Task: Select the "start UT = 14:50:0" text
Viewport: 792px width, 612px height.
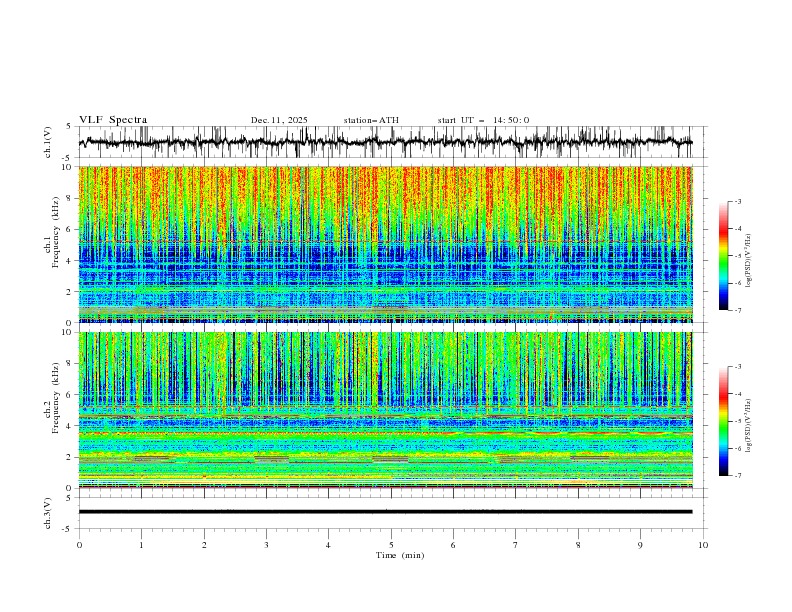Action: tap(483, 120)
